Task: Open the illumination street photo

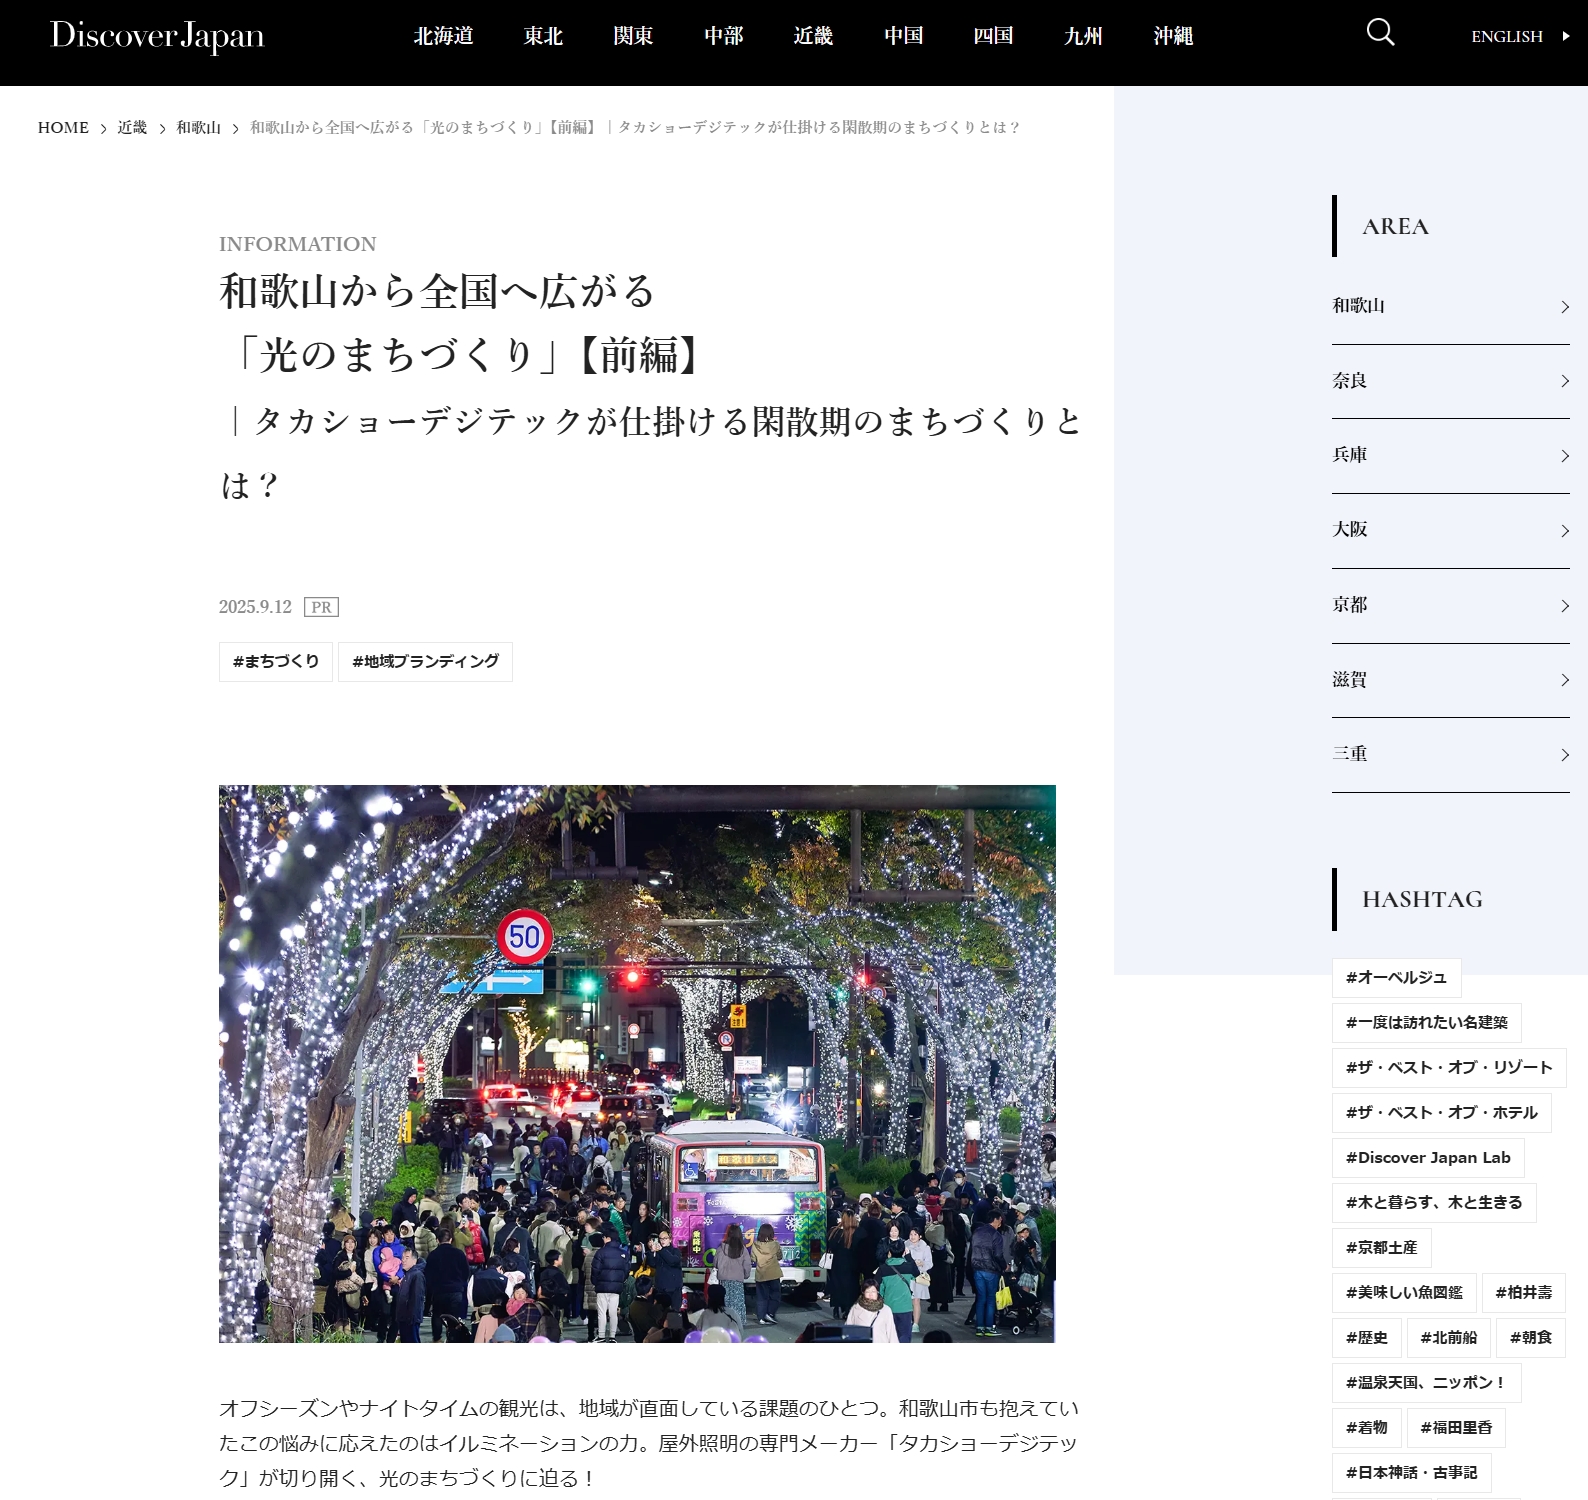Action: click(x=637, y=1063)
